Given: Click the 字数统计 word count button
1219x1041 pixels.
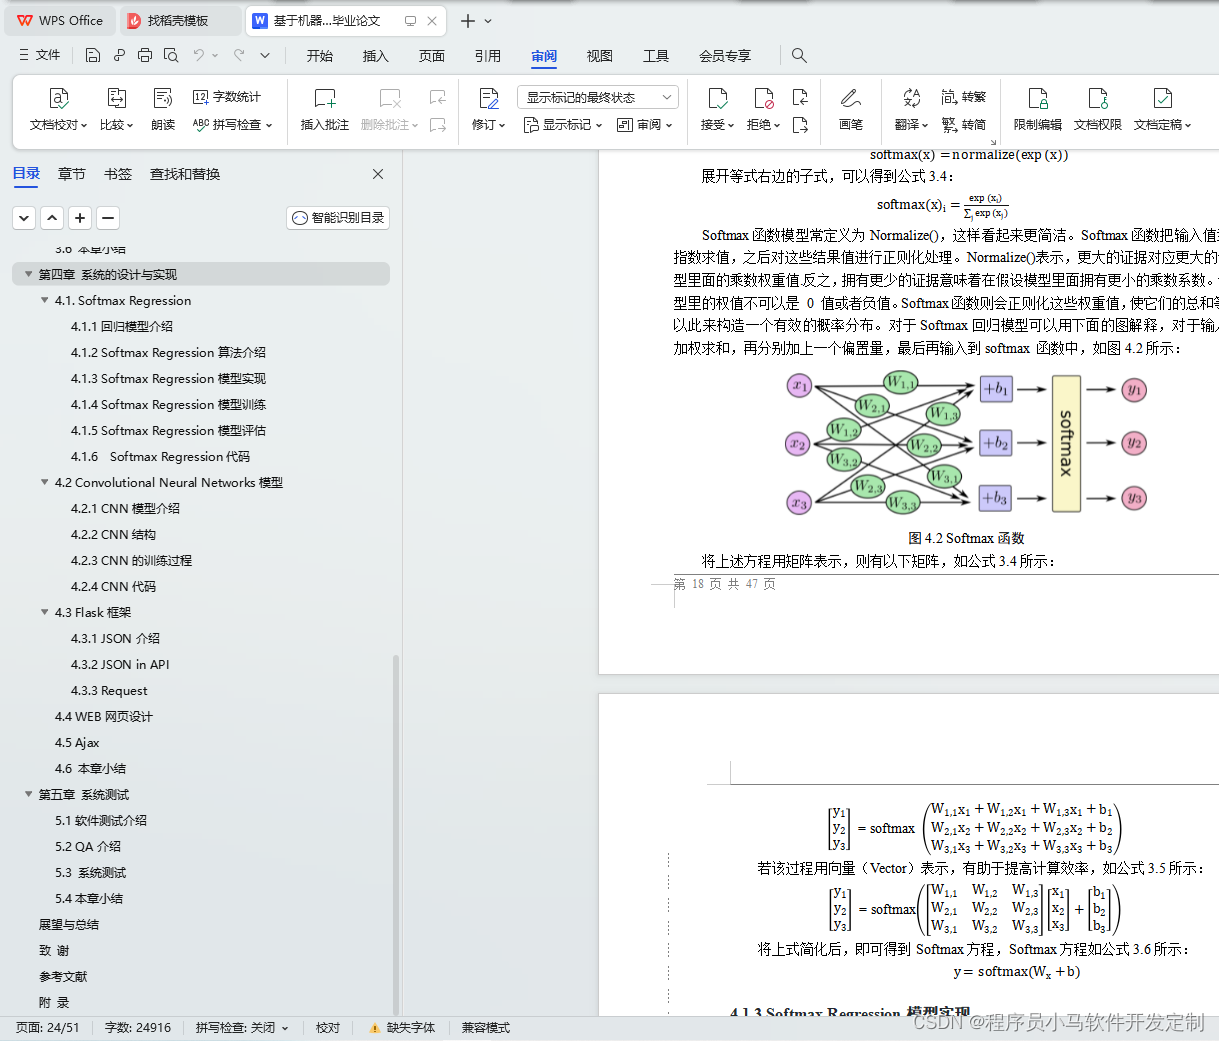Looking at the screenshot, I should click(x=227, y=97).
